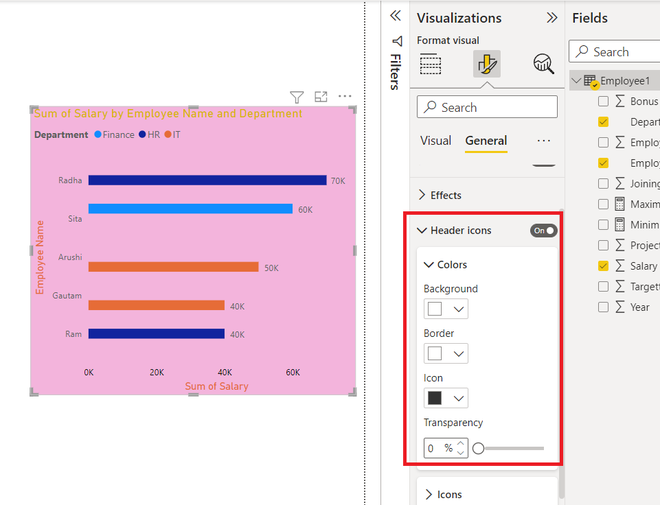Screen dimensions: 660x505
Task: Open focus mode icon above the chart
Action: point(321,97)
